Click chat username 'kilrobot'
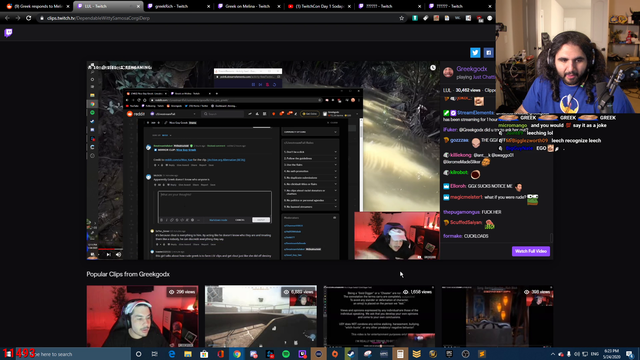 coord(459,173)
